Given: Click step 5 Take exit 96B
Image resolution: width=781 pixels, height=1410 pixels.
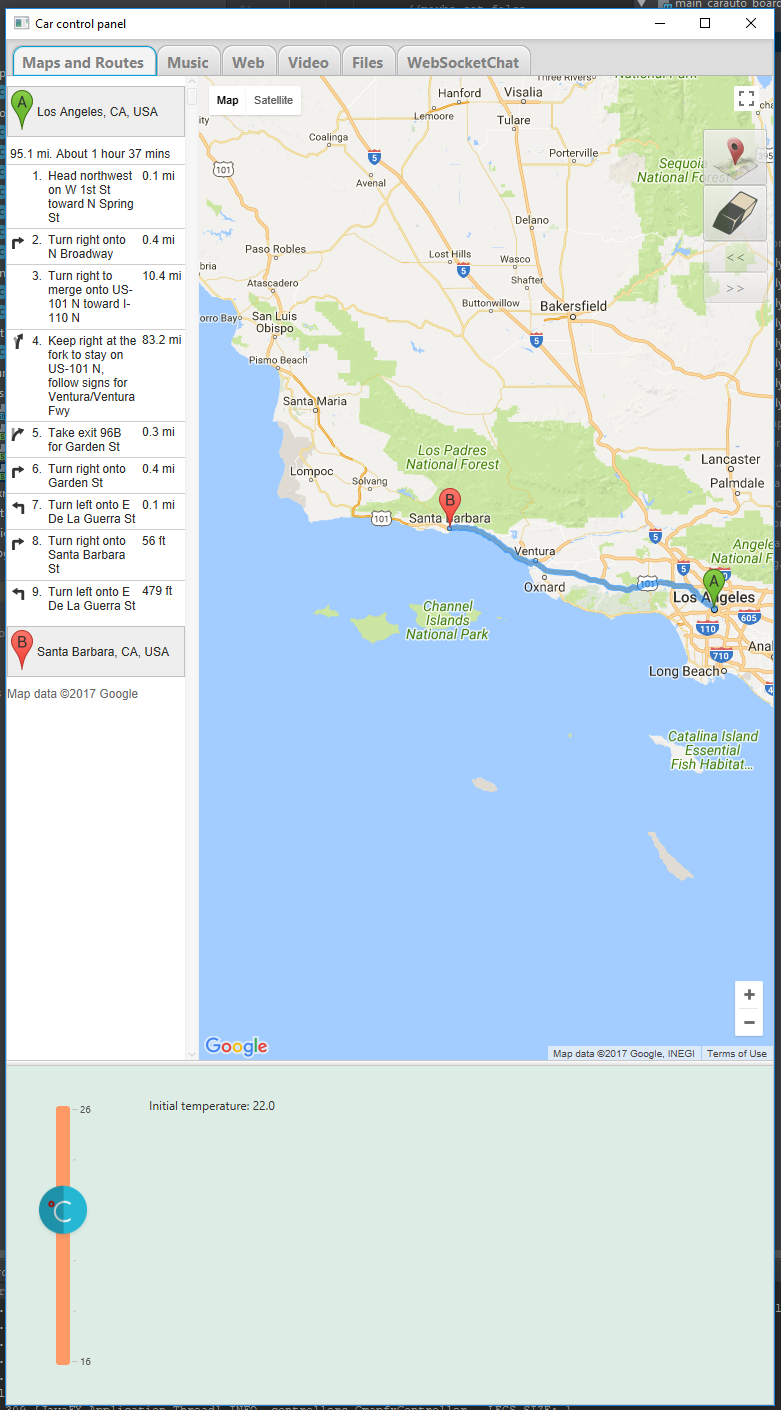Looking at the screenshot, I should pyautogui.click(x=96, y=440).
